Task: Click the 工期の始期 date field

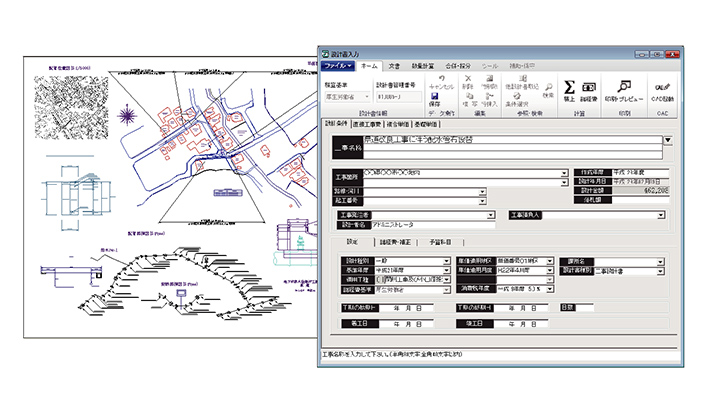Action: point(406,308)
